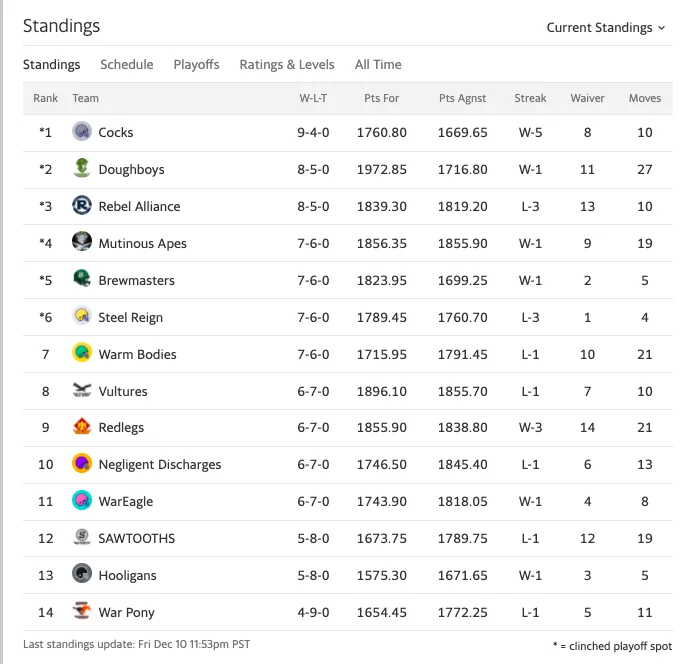
Task: Click the Redlegs team logo icon
Action: (x=82, y=427)
